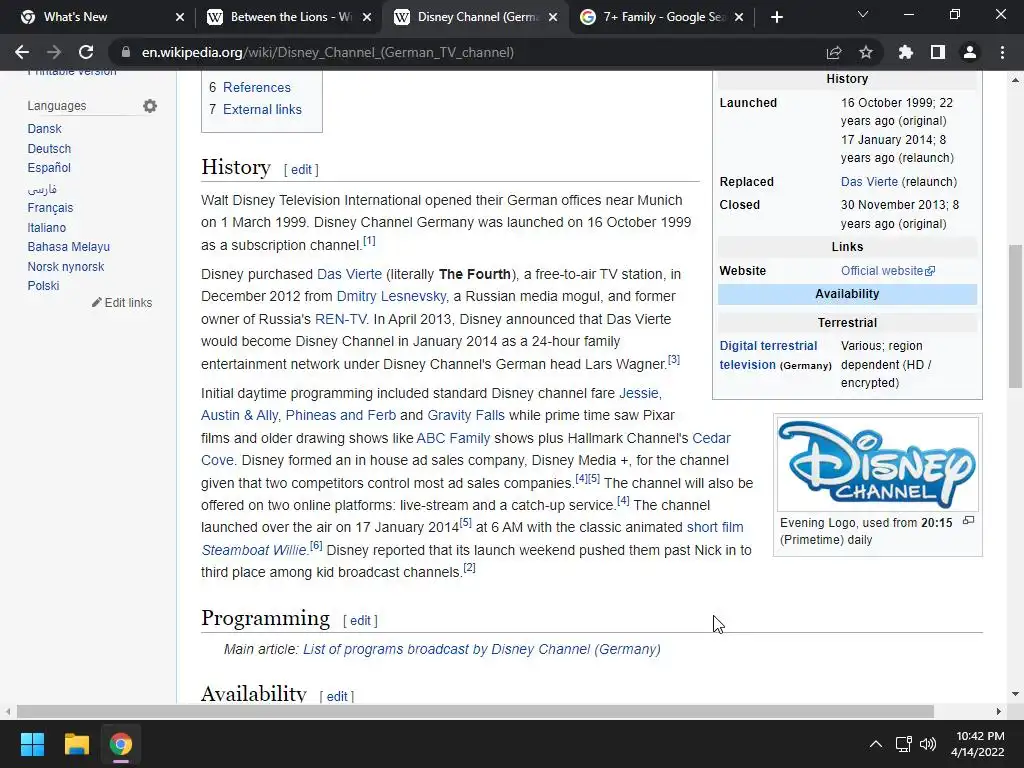Edit the Programming section
This screenshot has height=768, width=1024.
point(360,620)
